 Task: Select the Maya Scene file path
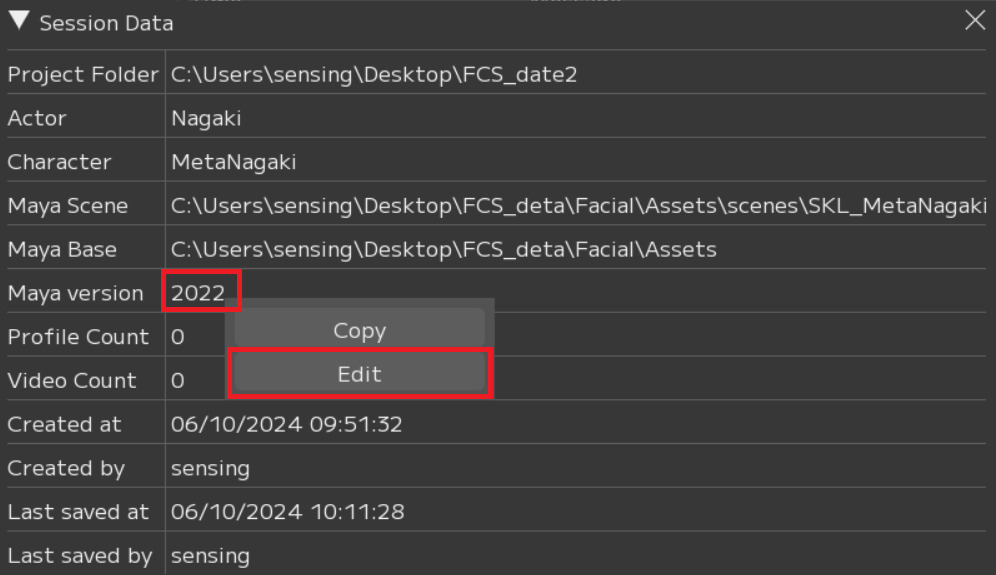(x=578, y=206)
